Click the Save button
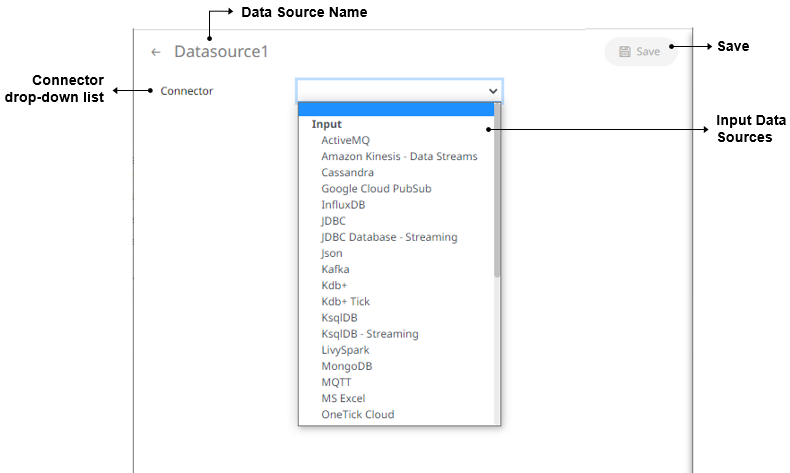The height and width of the screenshot is (473, 790). click(x=640, y=52)
